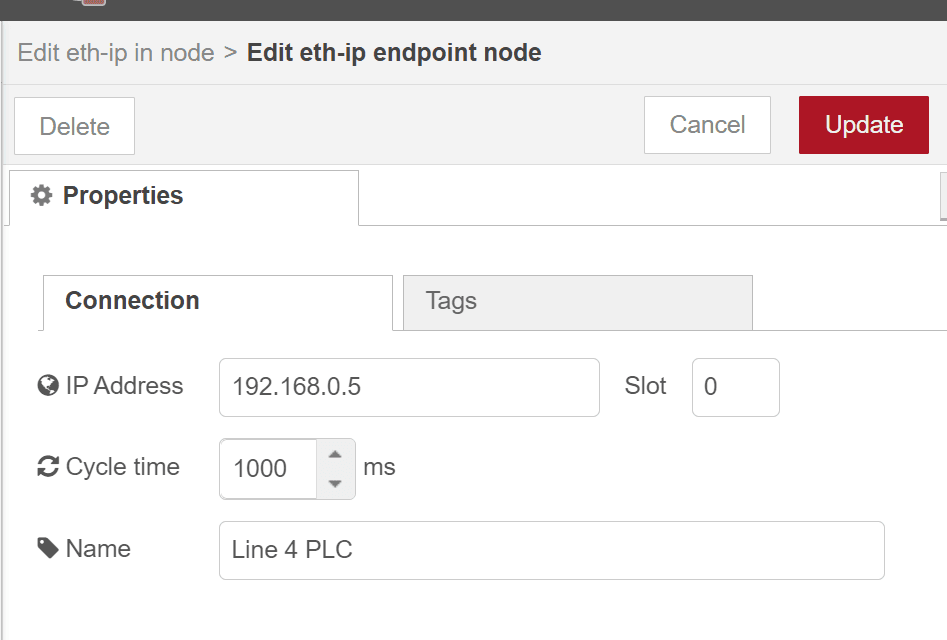Open the Properties panel
Image resolution: width=947 pixels, height=640 pixels.
(x=122, y=195)
